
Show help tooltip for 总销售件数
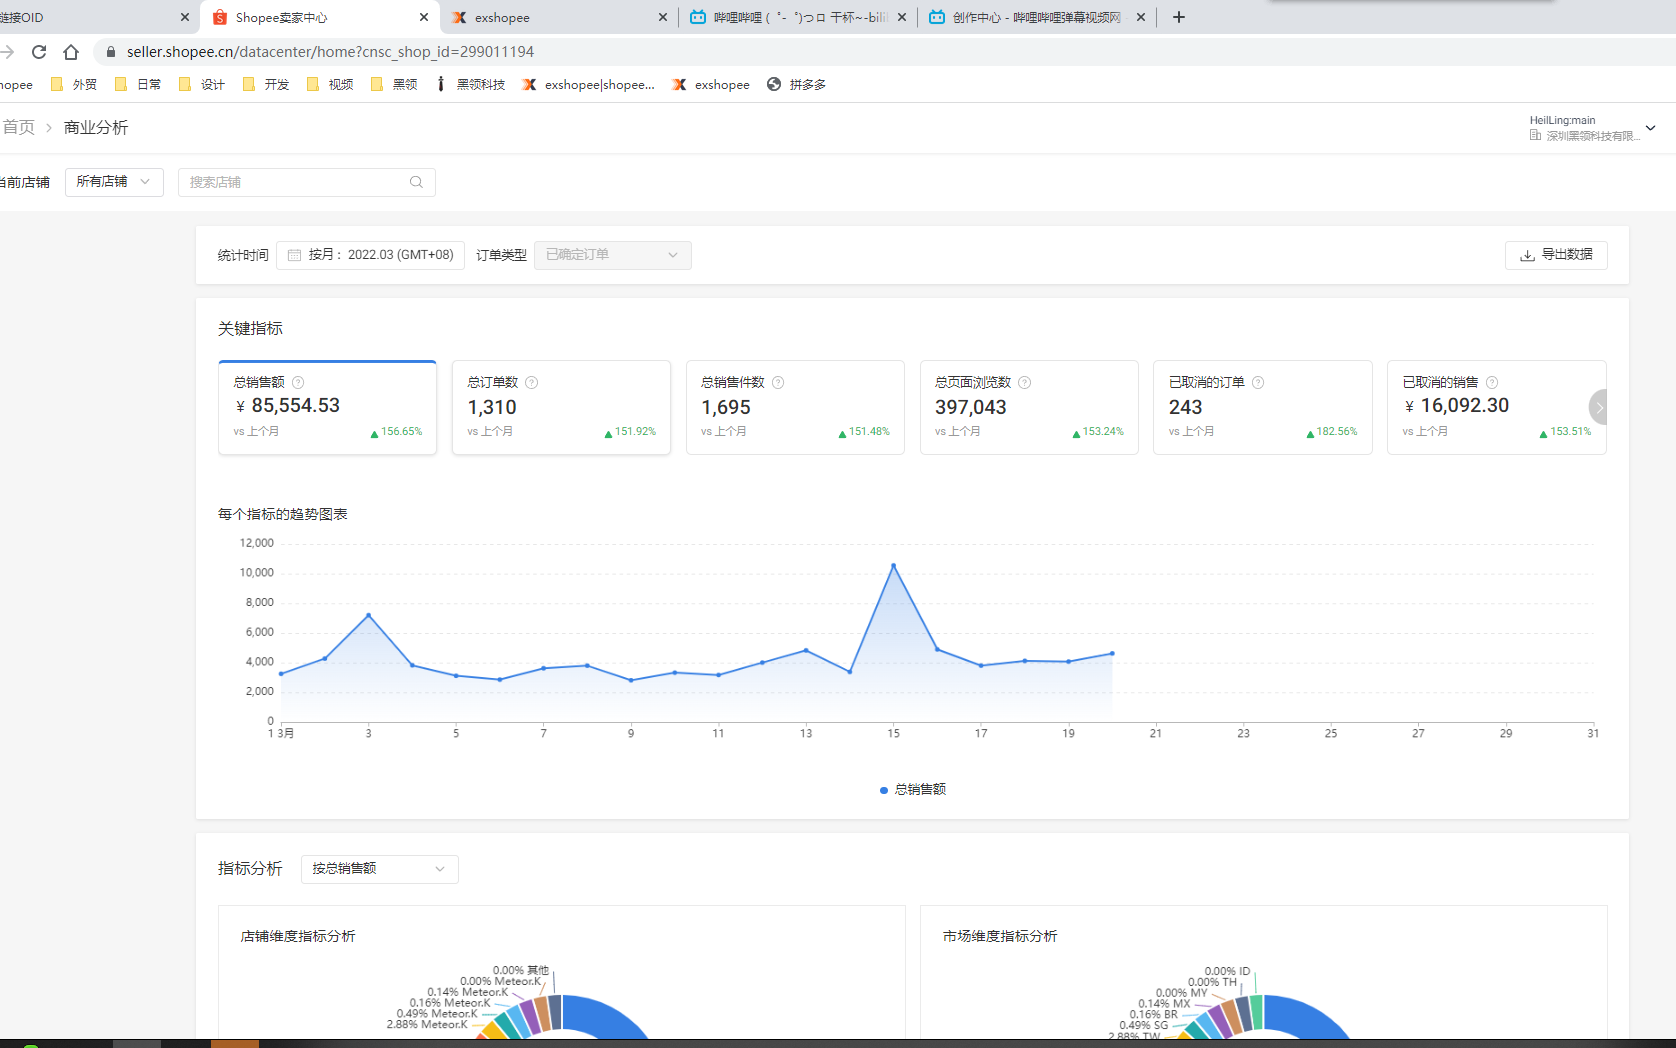point(778,383)
